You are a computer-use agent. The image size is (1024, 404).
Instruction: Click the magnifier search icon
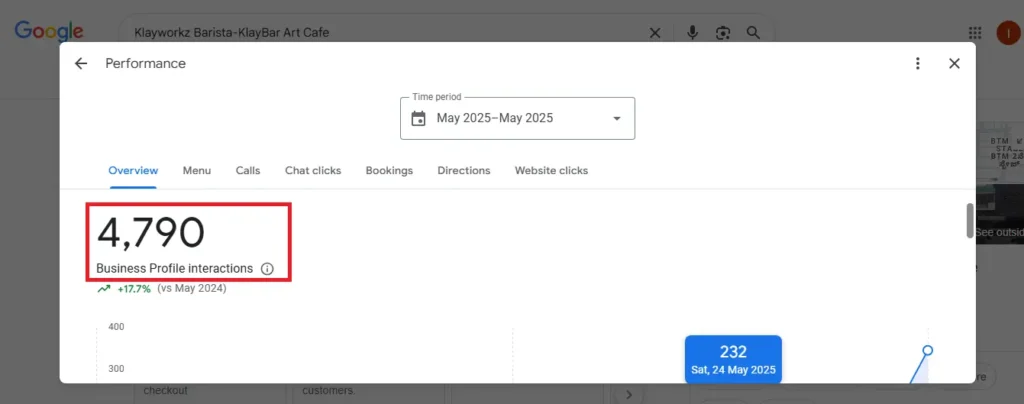click(x=753, y=33)
